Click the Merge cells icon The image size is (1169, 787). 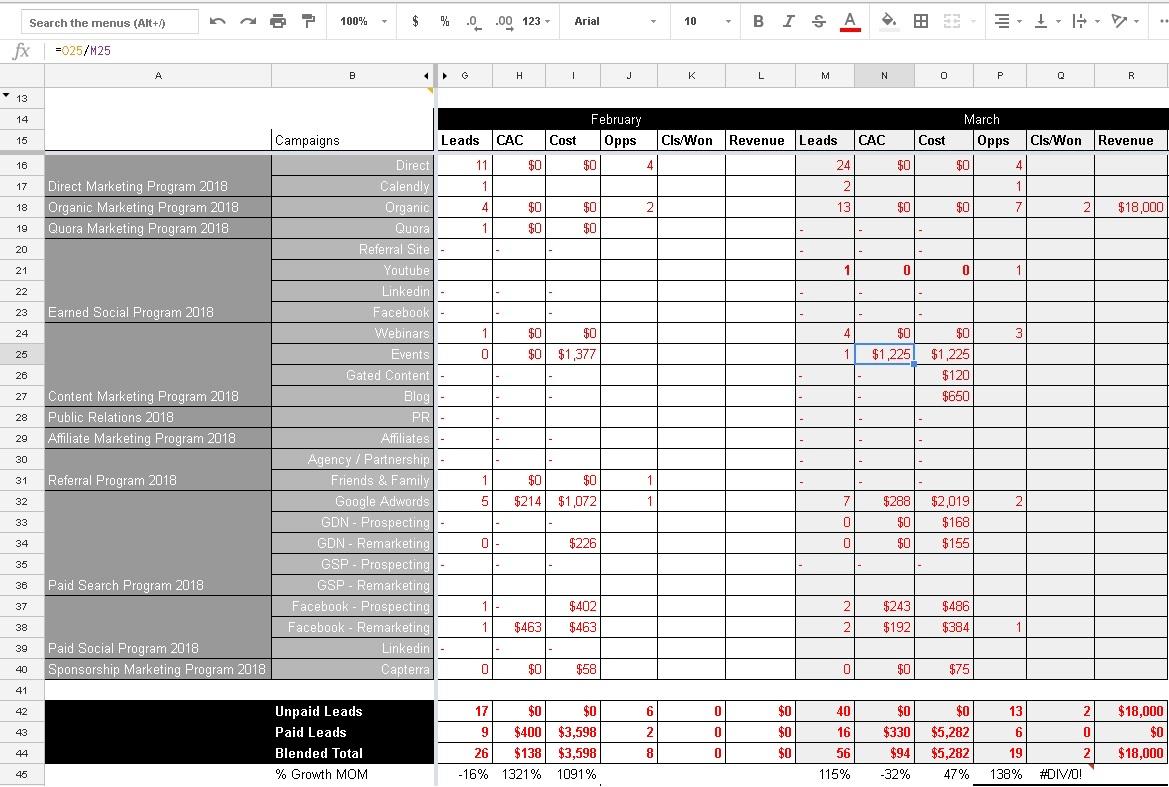pos(952,22)
